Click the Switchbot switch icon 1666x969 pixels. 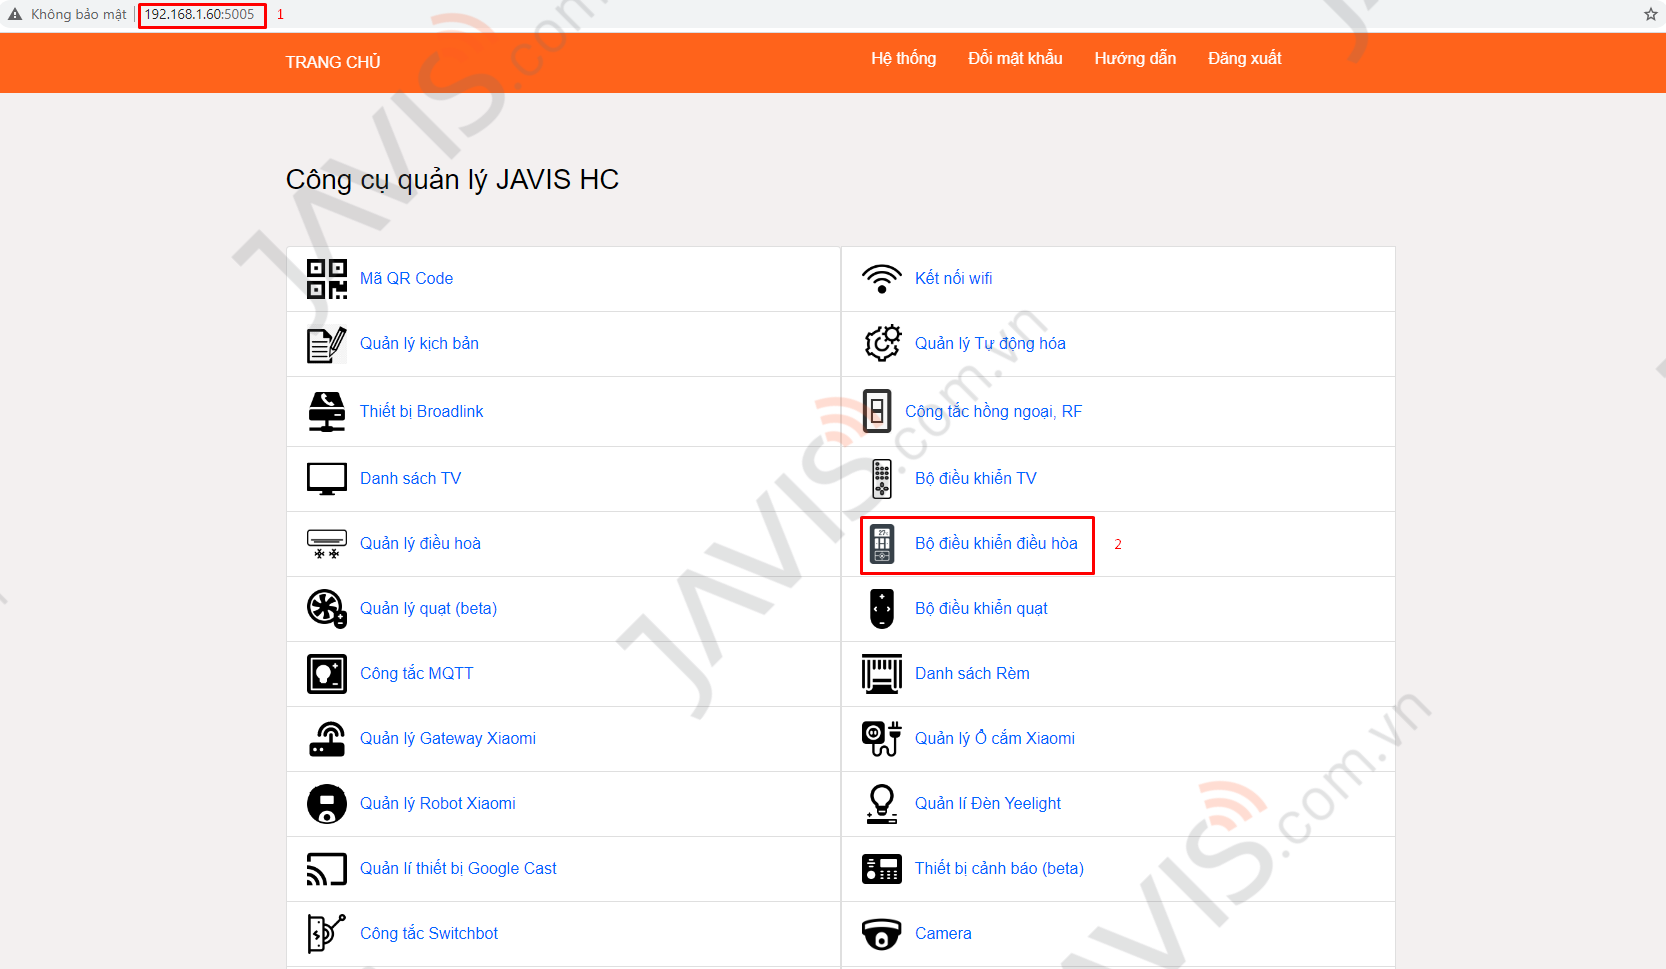tap(327, 933)
